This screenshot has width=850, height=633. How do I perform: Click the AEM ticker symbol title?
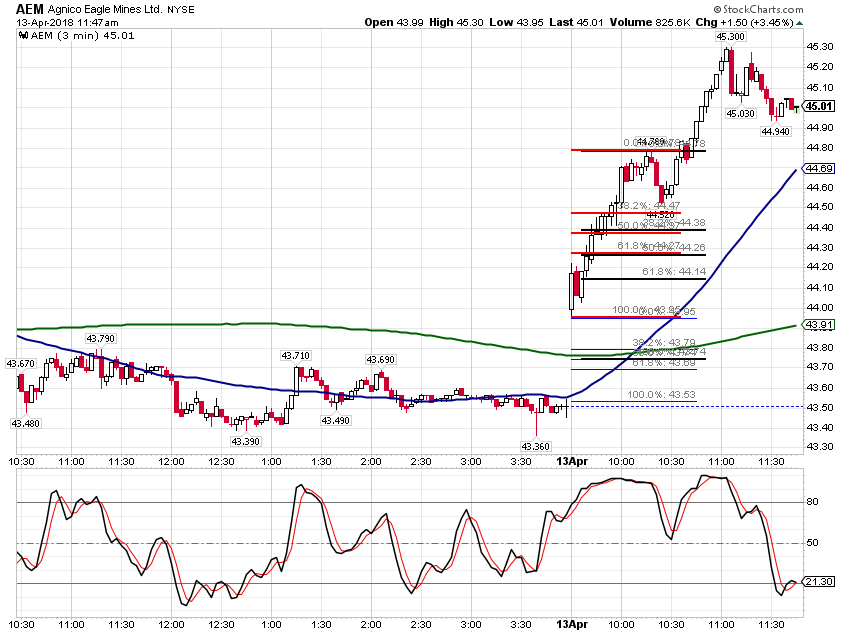29,9
